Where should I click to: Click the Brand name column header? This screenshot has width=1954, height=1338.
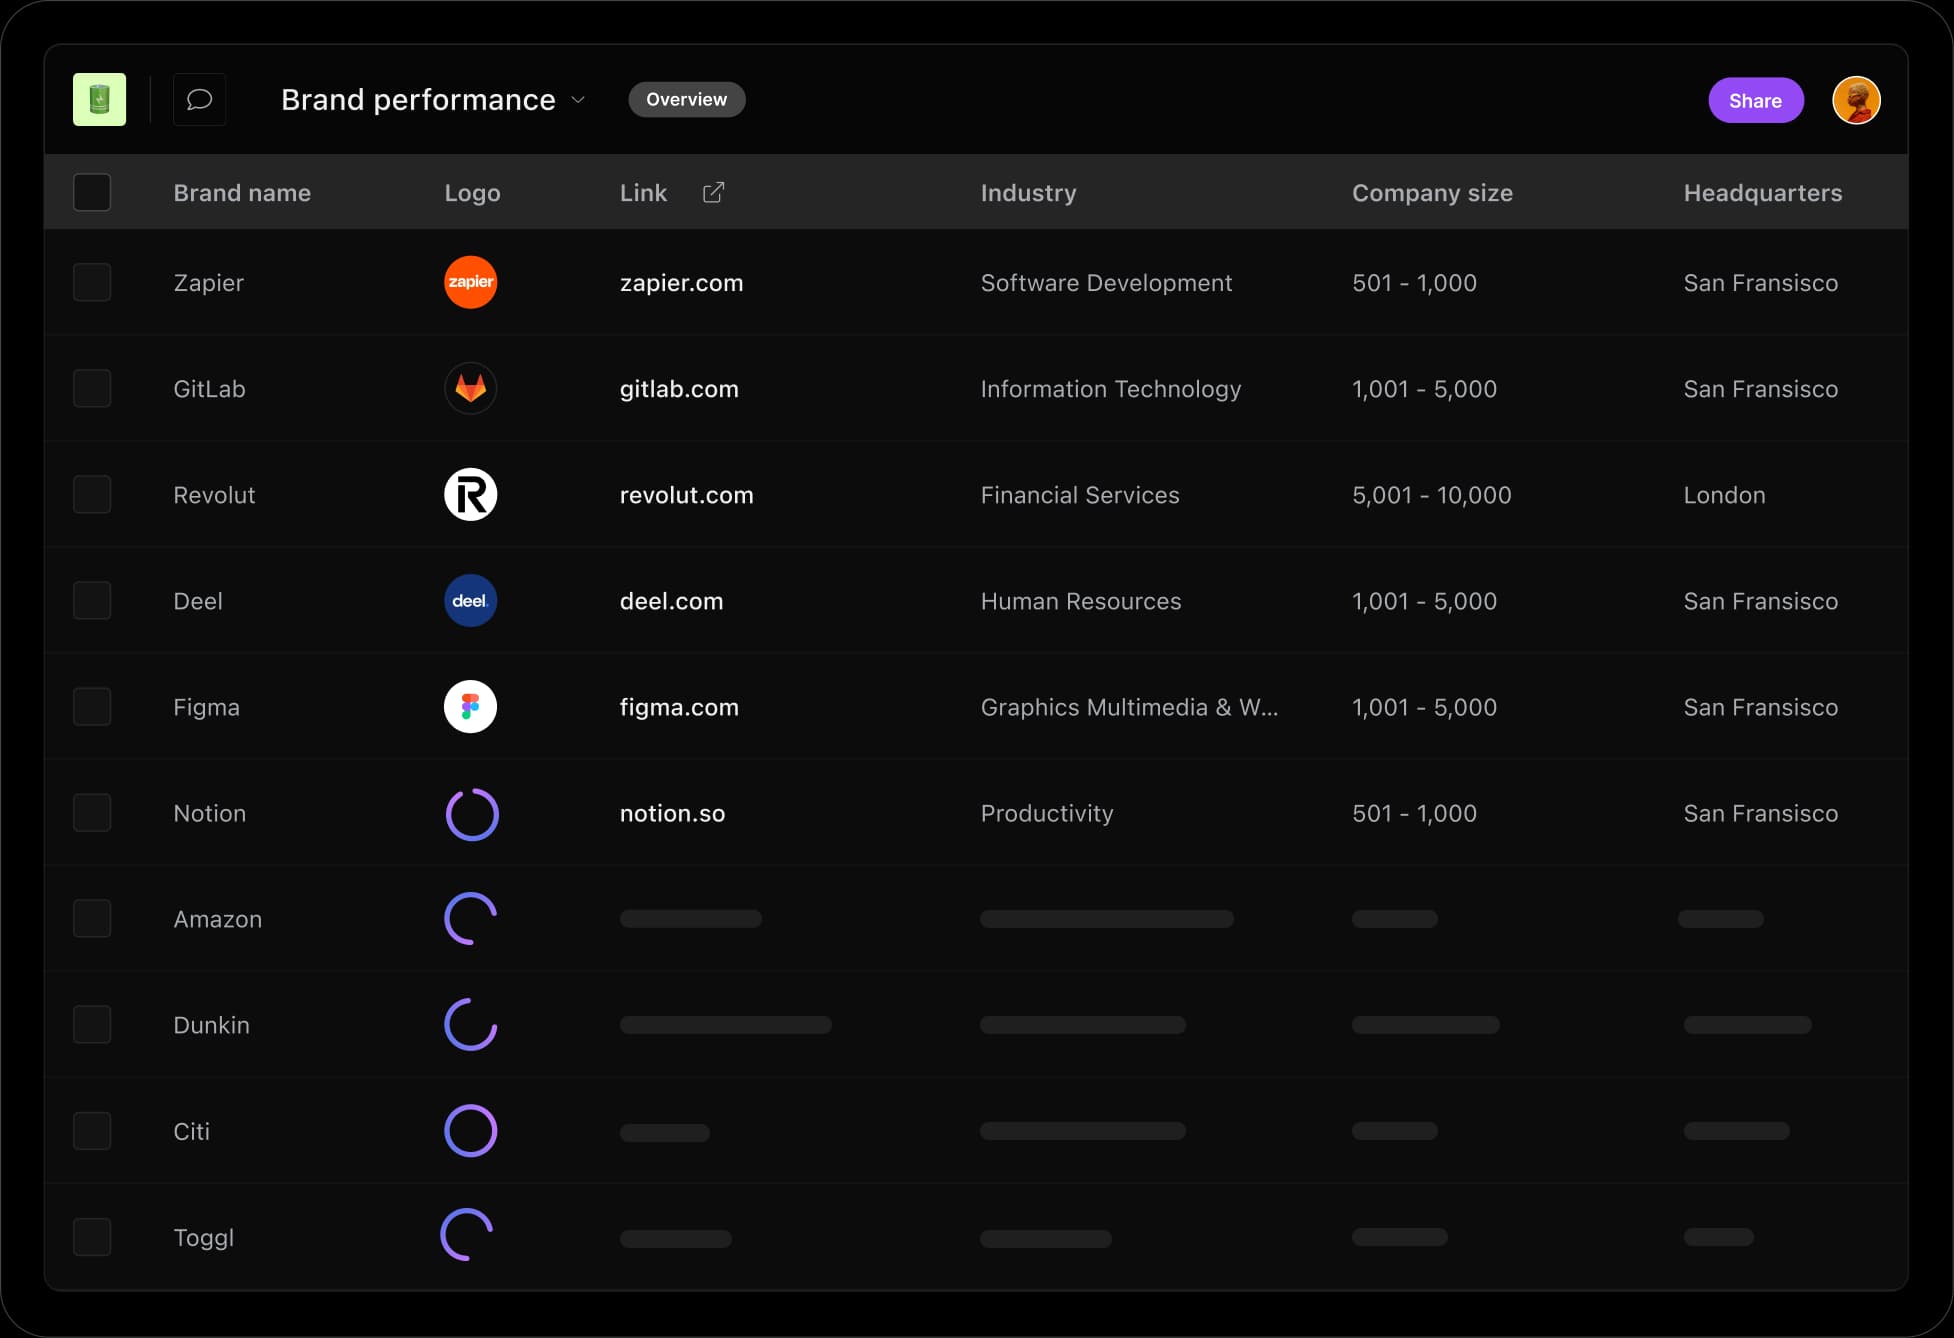pos(242,193)
